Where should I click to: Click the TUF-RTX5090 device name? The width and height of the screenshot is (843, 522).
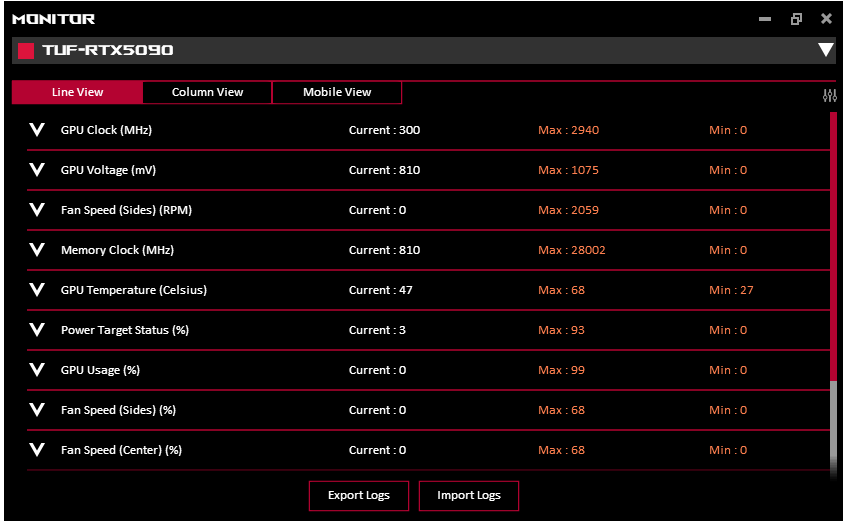pos(108,51)
